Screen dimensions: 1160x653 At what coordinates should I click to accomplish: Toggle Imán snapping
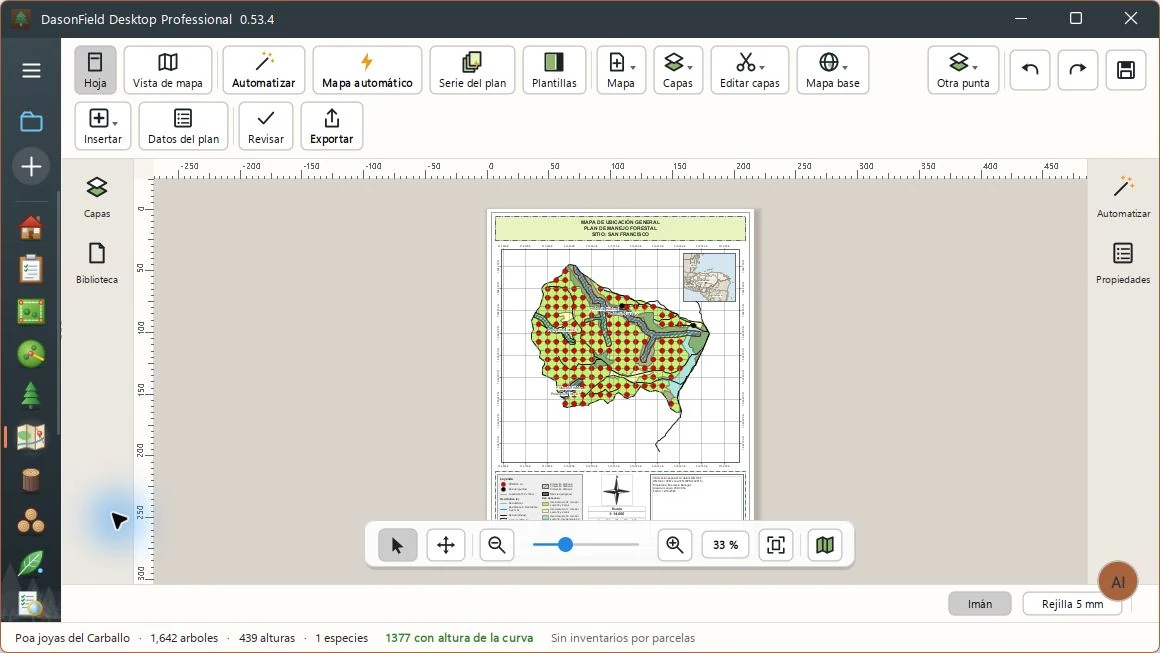[979, 604]
